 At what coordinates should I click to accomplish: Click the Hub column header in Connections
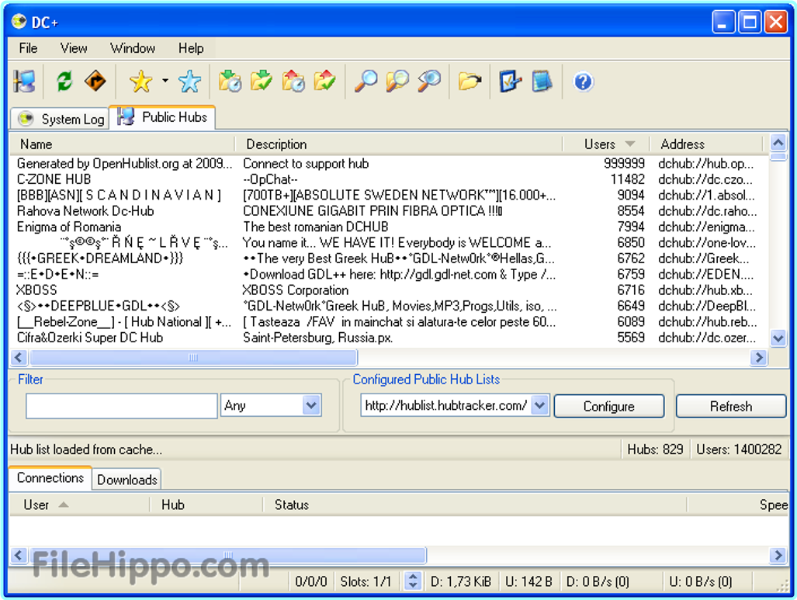tap(206, 505)
